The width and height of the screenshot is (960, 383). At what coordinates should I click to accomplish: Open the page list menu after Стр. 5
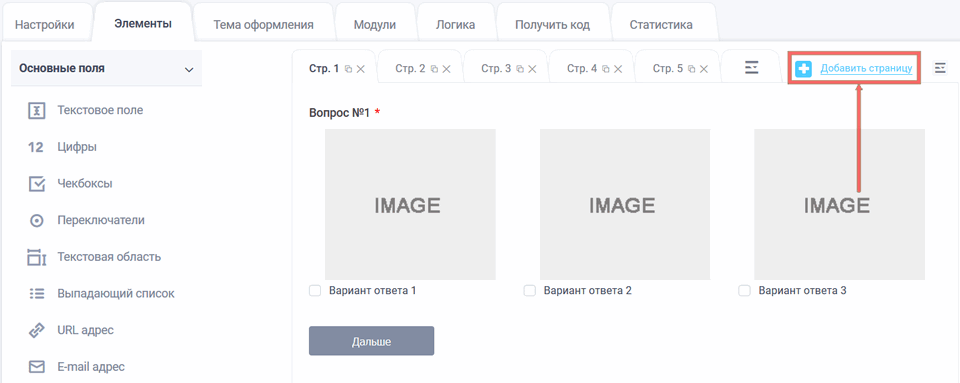752,67
